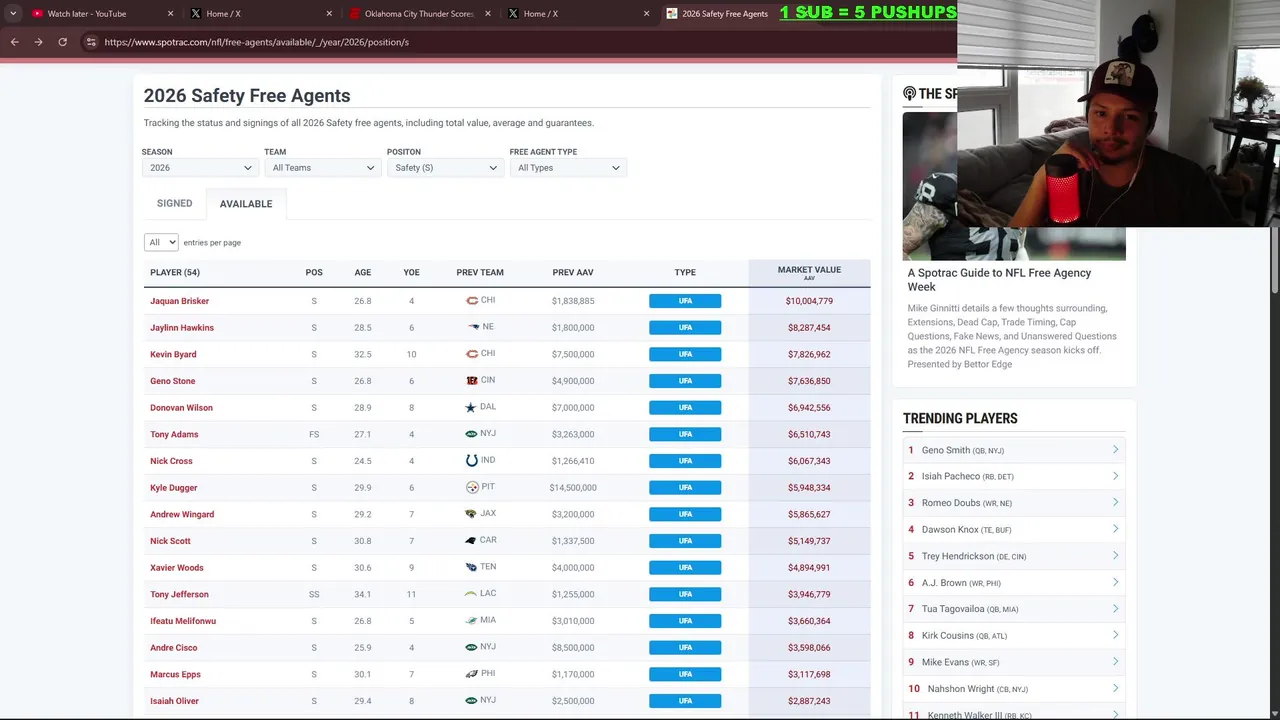
Task: Close the Oklahoma City Thunder Scores tab
Action: tap(487, 14)
